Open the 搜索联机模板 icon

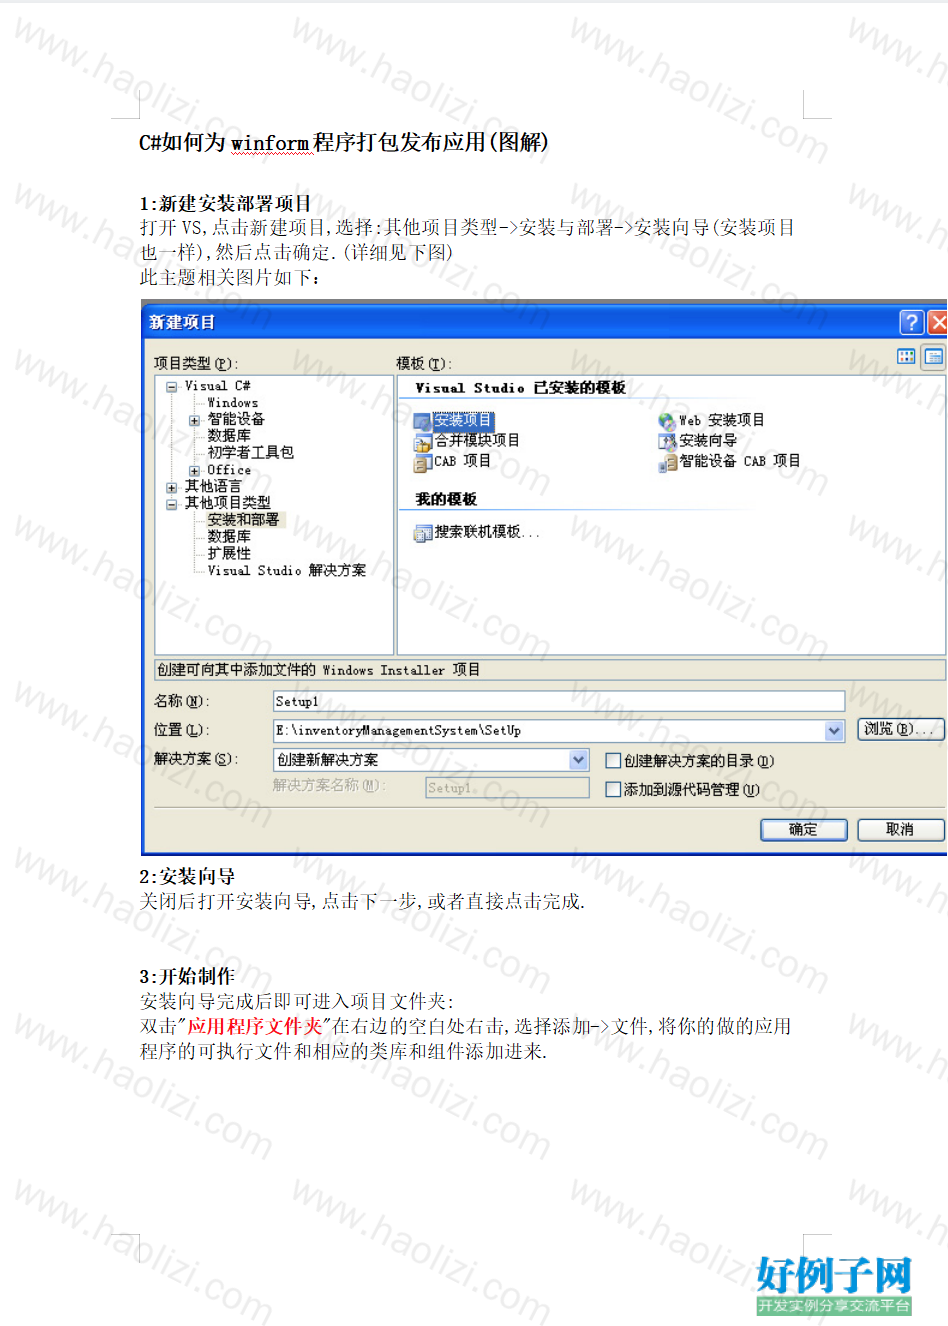423,533
